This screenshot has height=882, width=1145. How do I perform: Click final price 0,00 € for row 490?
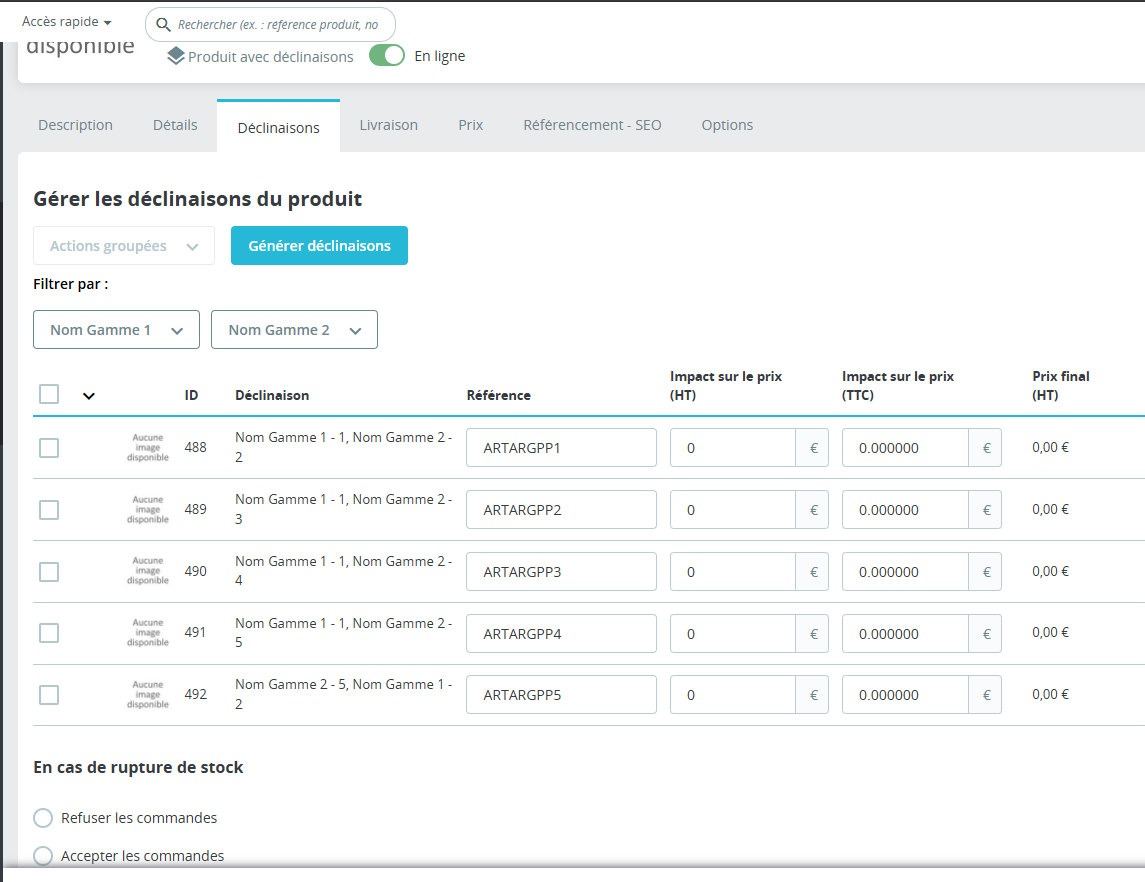[1050, 571]
